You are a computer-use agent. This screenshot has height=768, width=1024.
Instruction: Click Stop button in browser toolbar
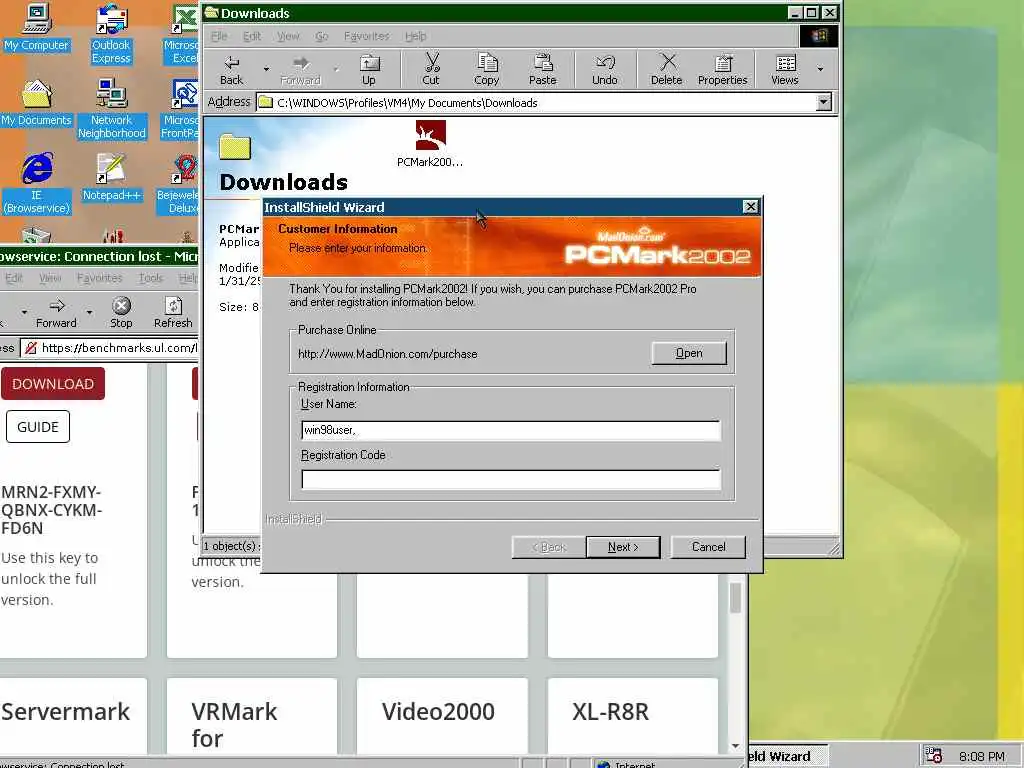click(x=121, y=312)
